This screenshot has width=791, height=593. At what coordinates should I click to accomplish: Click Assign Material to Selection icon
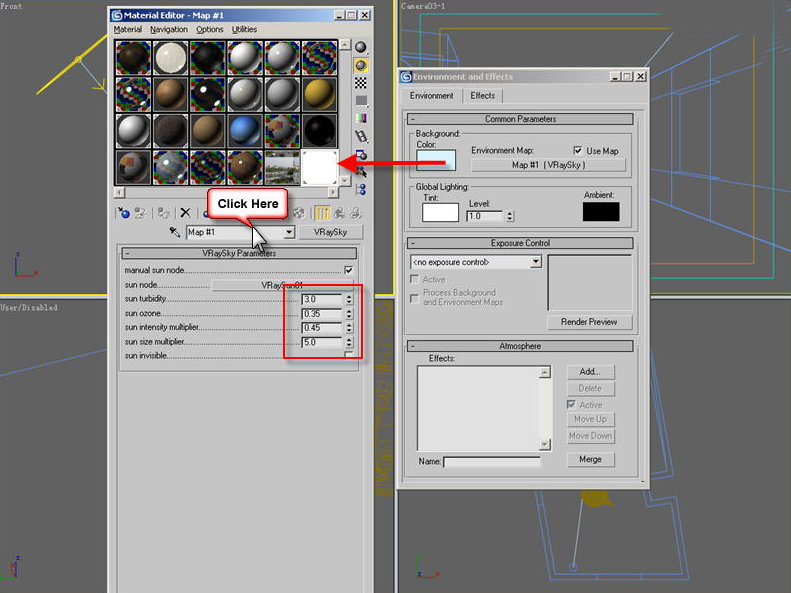[163, 213]
